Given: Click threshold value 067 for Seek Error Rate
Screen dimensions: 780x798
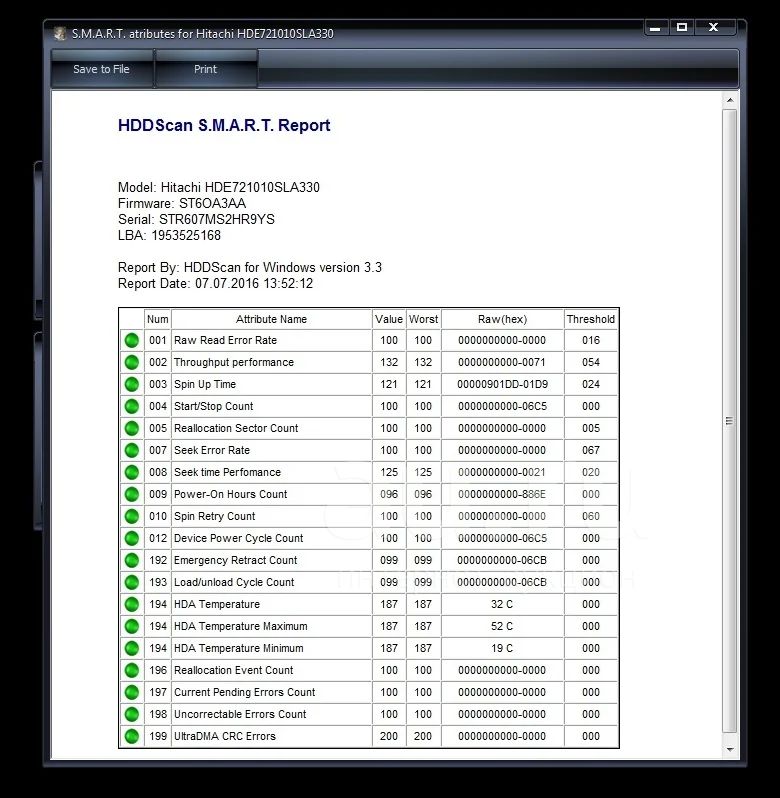Looking at the screenshot, I should click(x=591, y=450).
